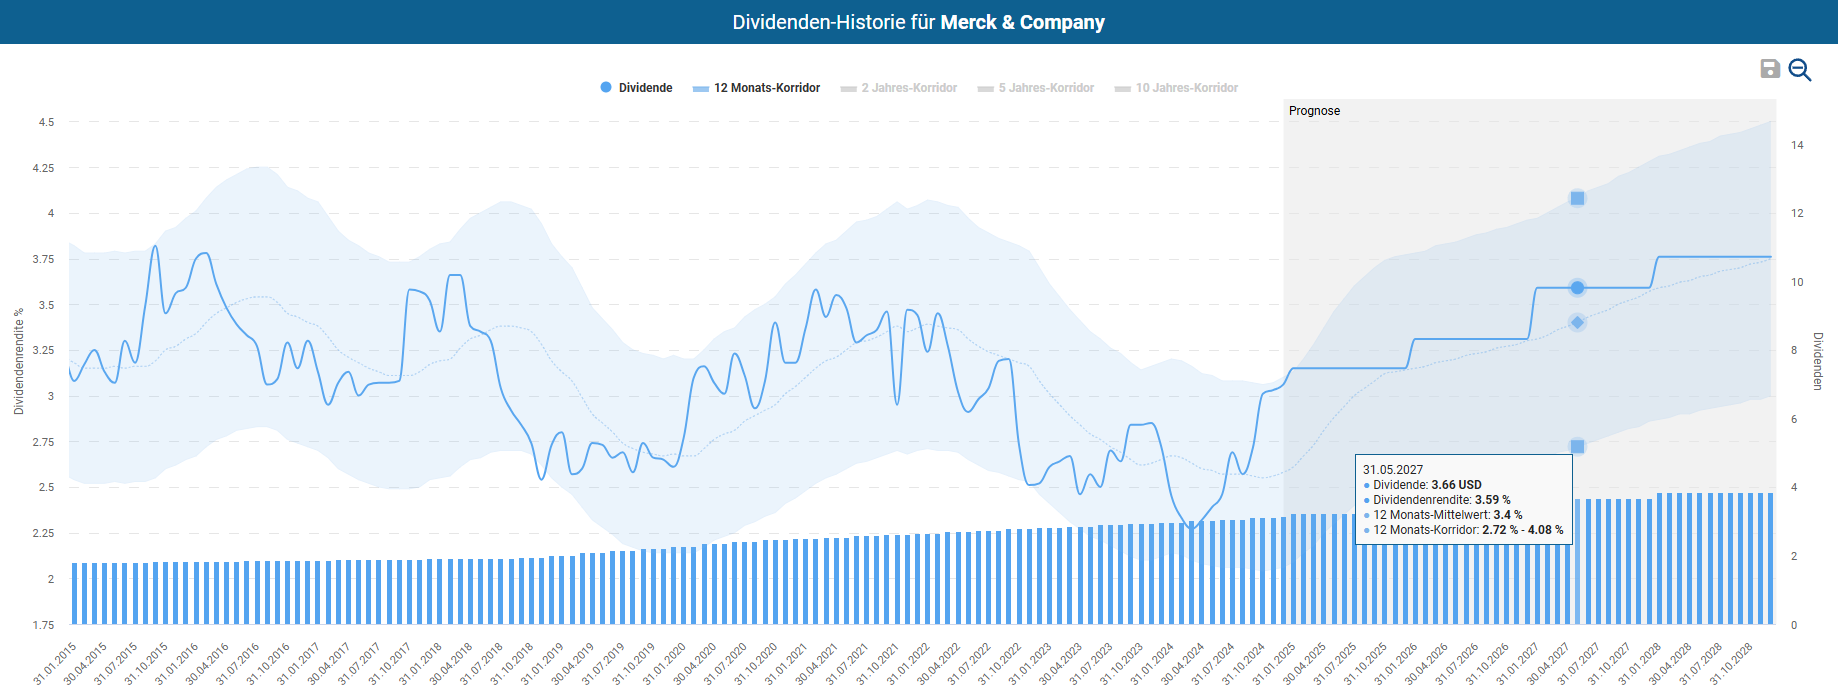This screenshot has height=700, width=1839.
Task: Select the 31.01.2015 x-axis date label
Action: (x=56, y=663)
